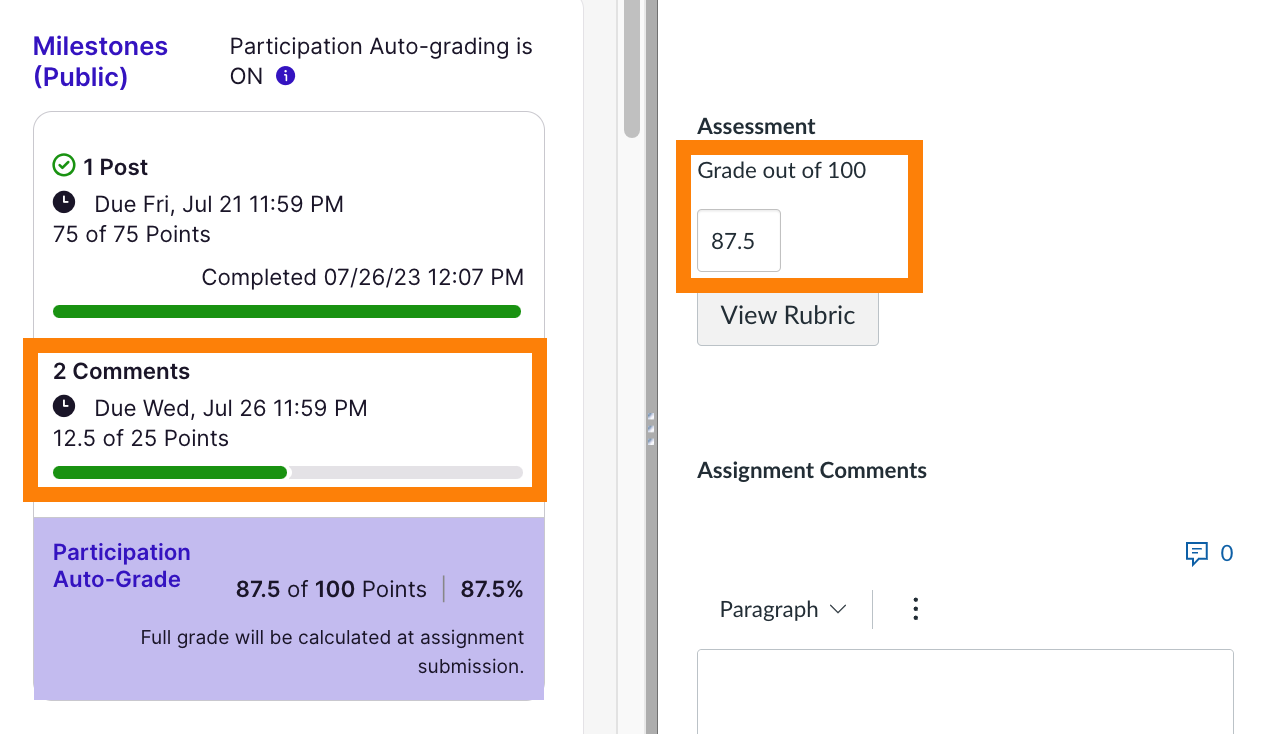Viewport: 1262px width, 734px height.
Task: Select the 2 Comments milestone heading
Action: (x=121, y=371)
